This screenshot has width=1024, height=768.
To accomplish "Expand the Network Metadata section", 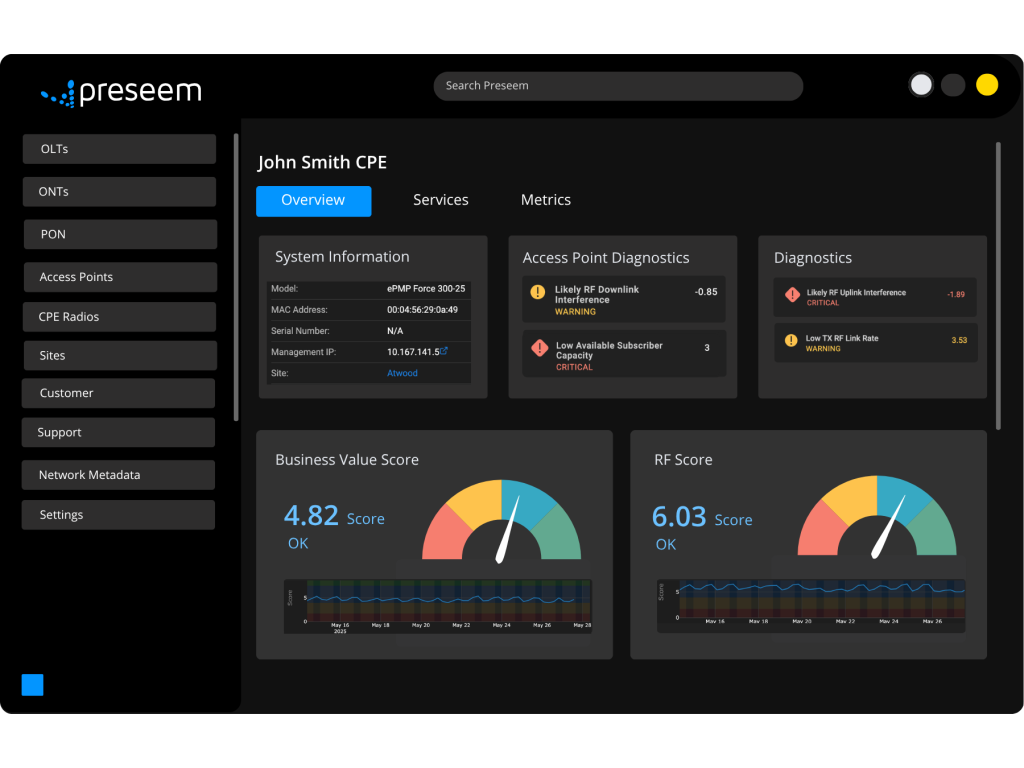I will 117,474.
